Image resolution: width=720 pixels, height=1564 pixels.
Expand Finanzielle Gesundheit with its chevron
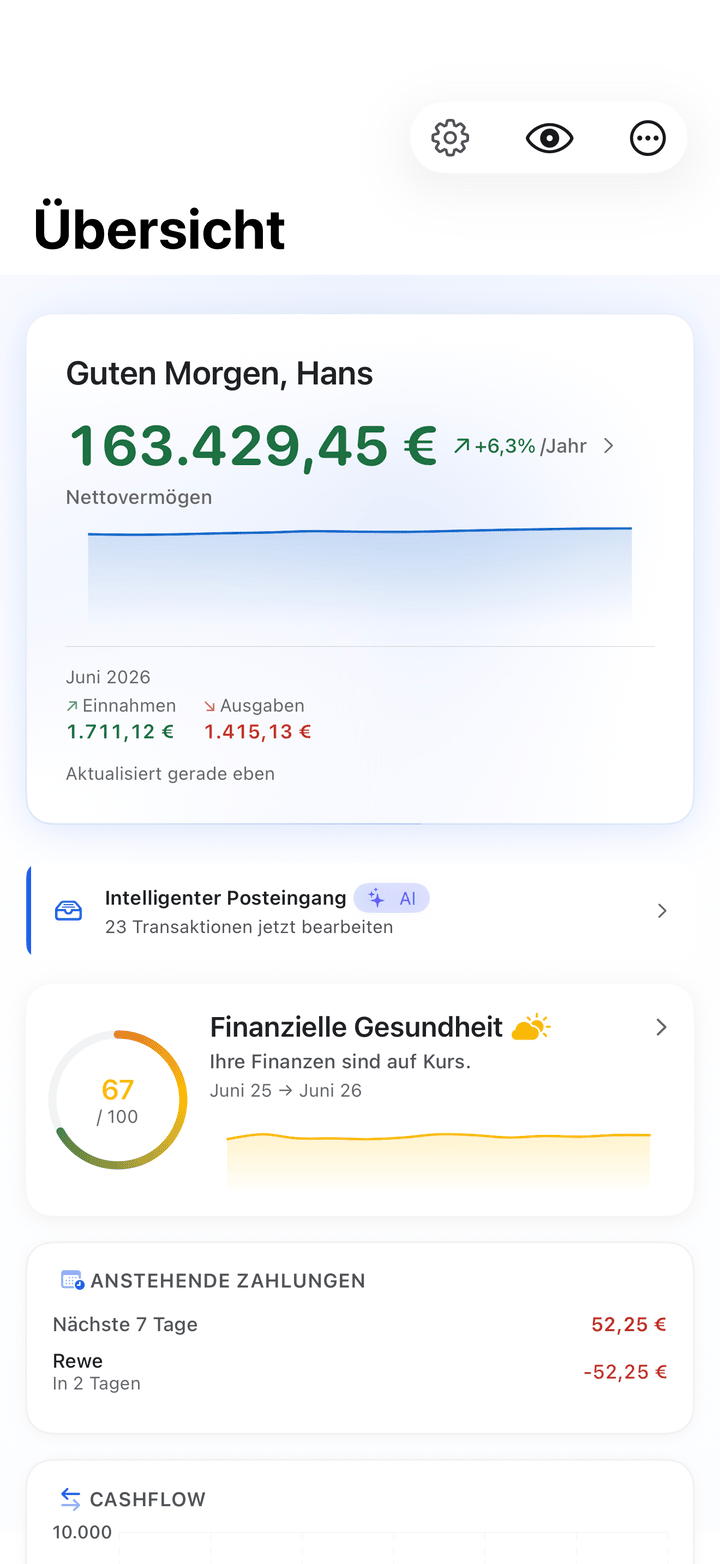click(661, 1027)
